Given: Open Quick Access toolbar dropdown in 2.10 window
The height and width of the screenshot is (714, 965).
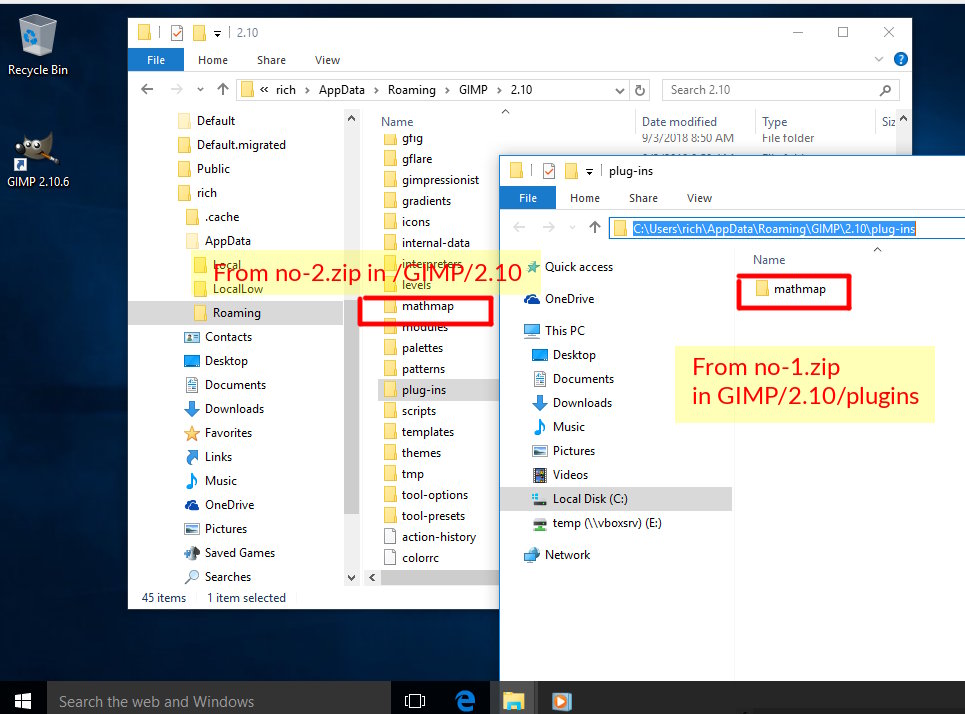Looking at the screenshot, I should point(217,33).
